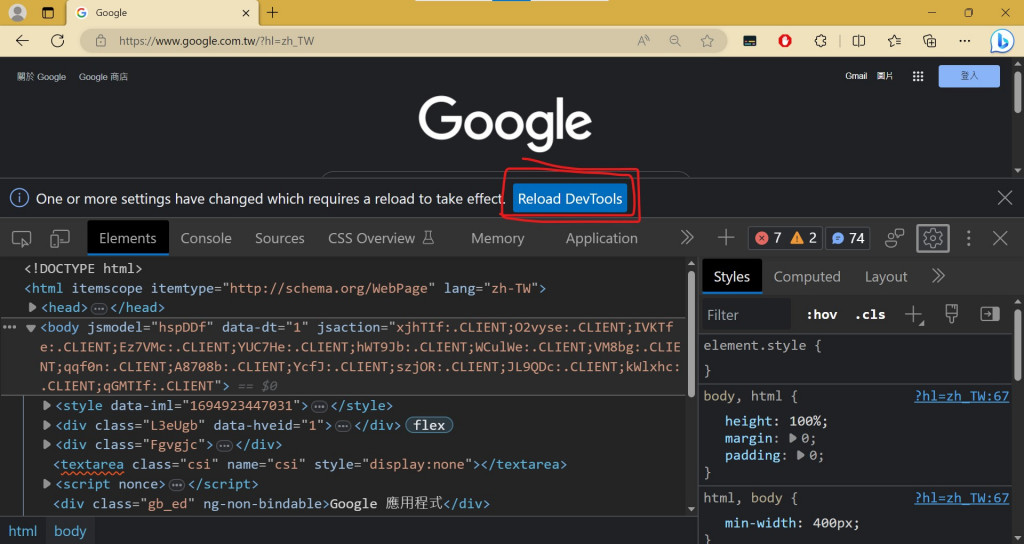This screenshot has height=544, width=1024.
Task: Dismiss the reload notification bar
Action: point(1004,198)
